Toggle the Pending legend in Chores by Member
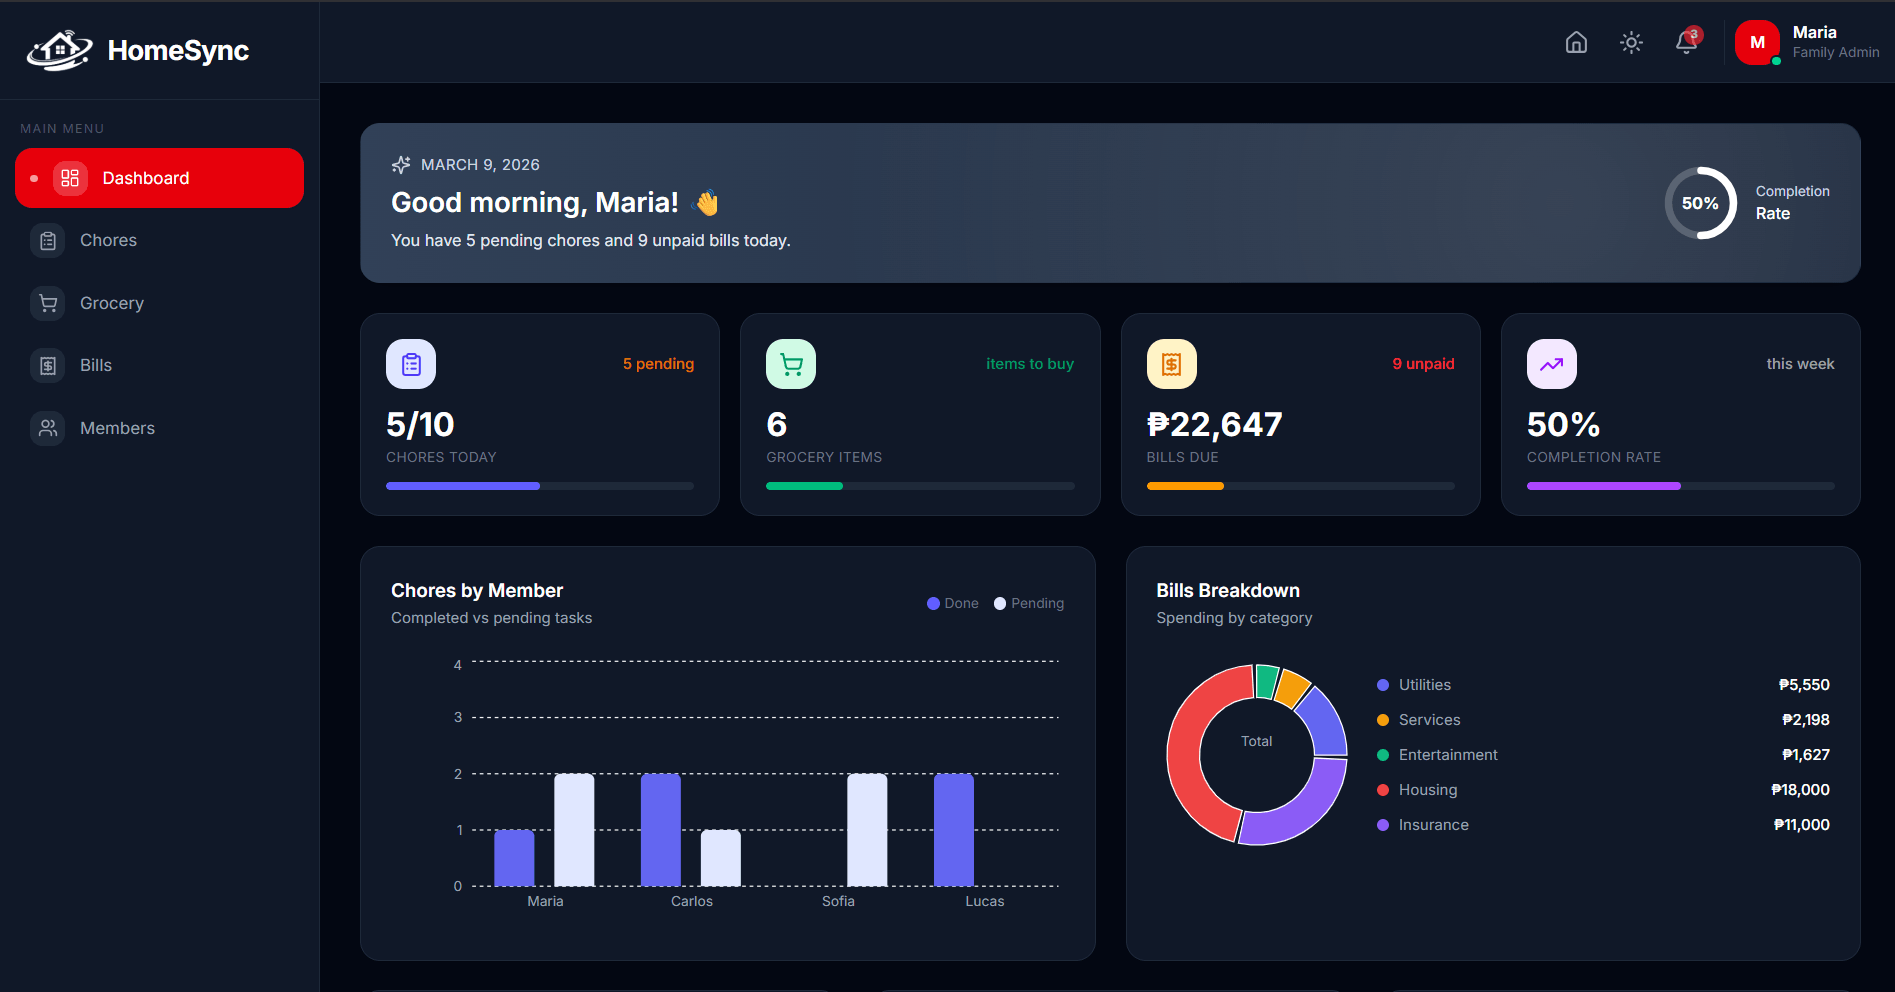1895x992 pixels. (1028, 603)
